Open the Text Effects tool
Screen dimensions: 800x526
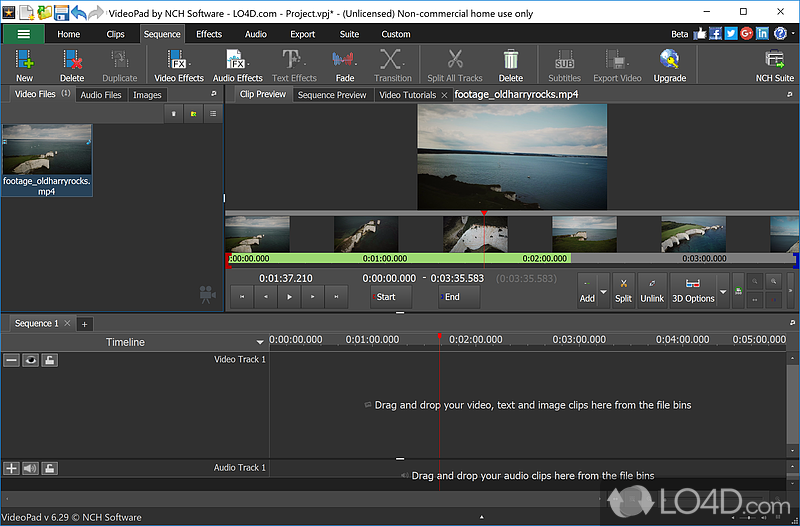click(294, 65)
